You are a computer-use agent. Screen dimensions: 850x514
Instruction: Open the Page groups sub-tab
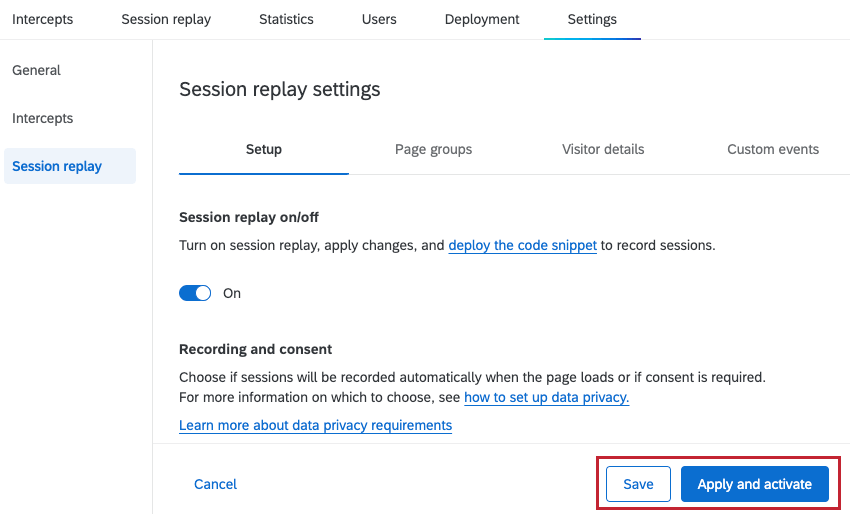tap(433, 150)
